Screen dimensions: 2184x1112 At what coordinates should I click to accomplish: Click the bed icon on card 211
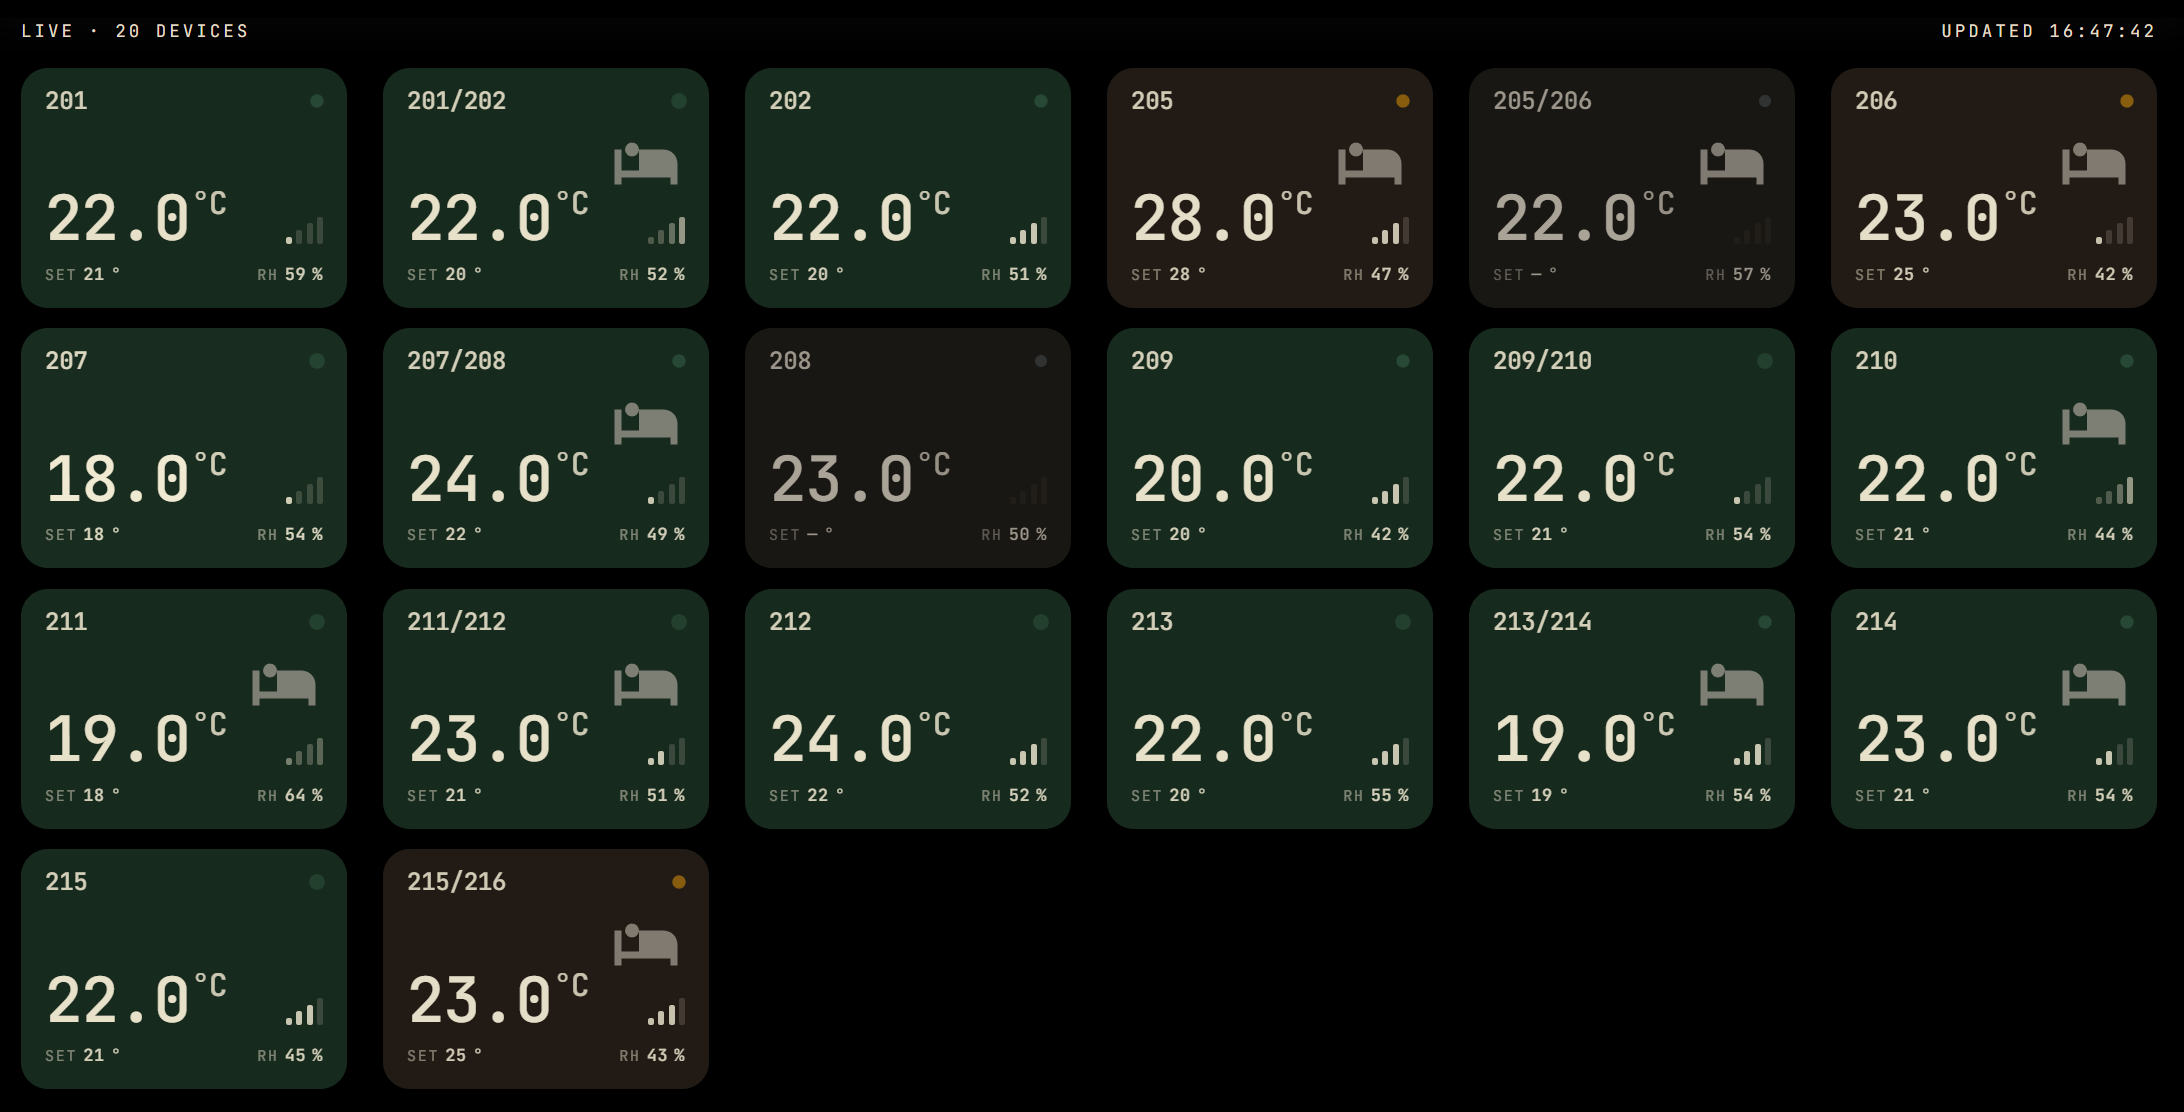click(284, 685)
